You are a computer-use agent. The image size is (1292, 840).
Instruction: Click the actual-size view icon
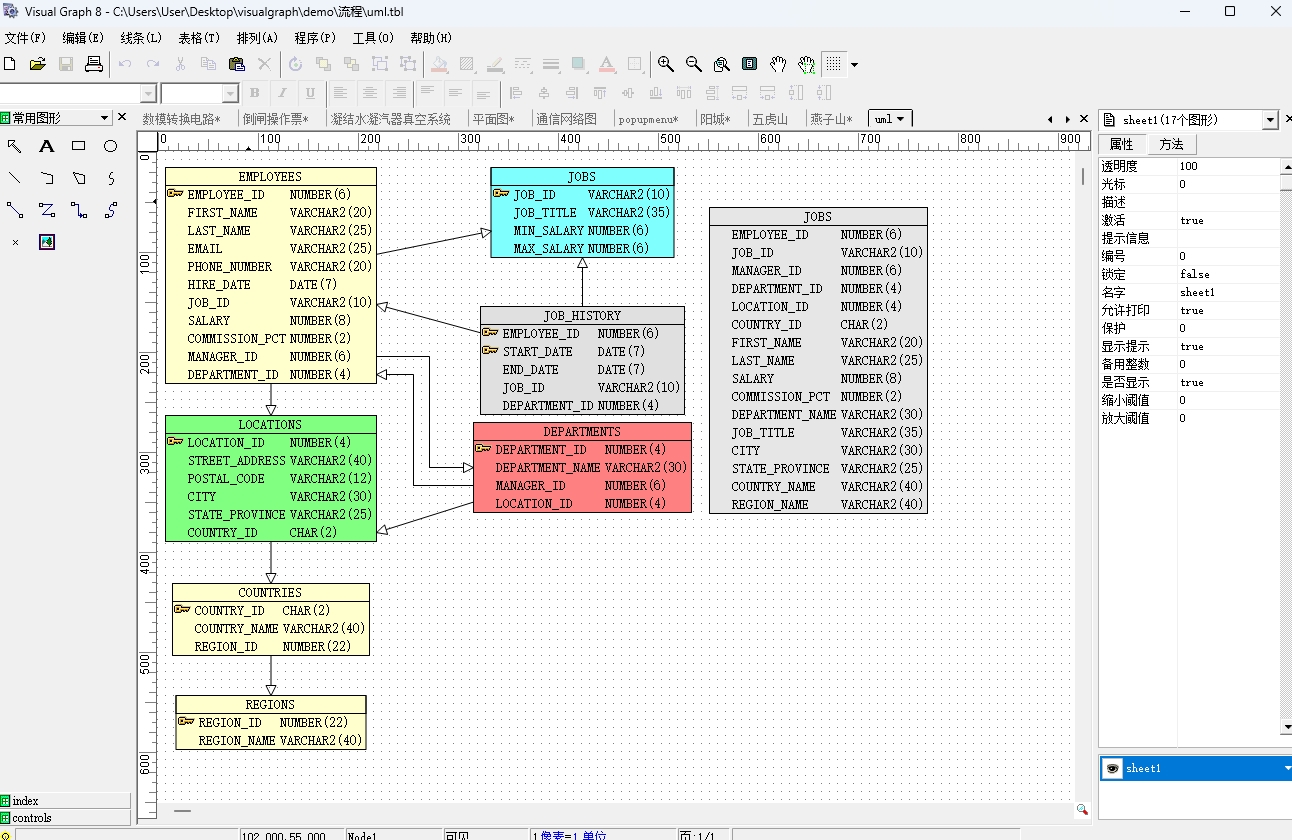[x=750, y=64]
